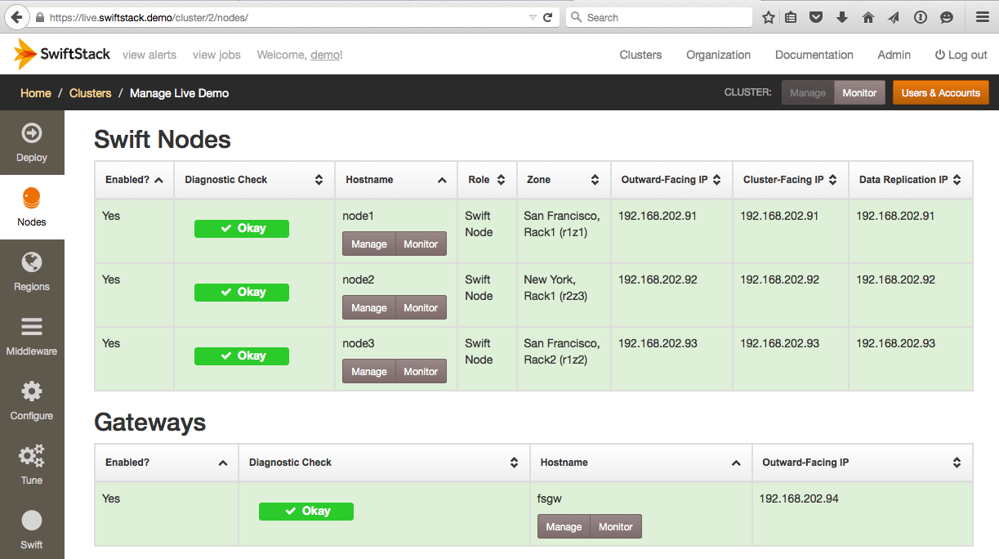Switch cluster view to Manage

click(807, 92)
